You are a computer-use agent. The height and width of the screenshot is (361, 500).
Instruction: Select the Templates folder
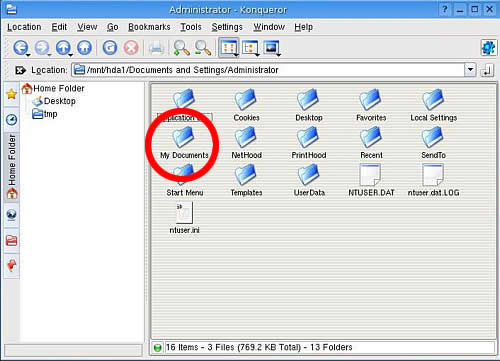[x=246, y=180]
